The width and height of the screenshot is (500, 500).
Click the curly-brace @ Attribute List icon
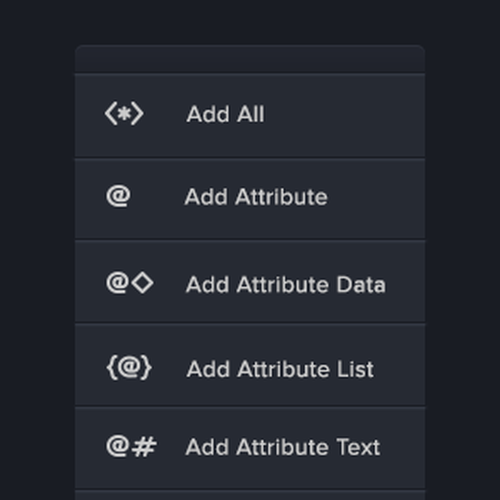pyautogui.click(x=129, y=368)
